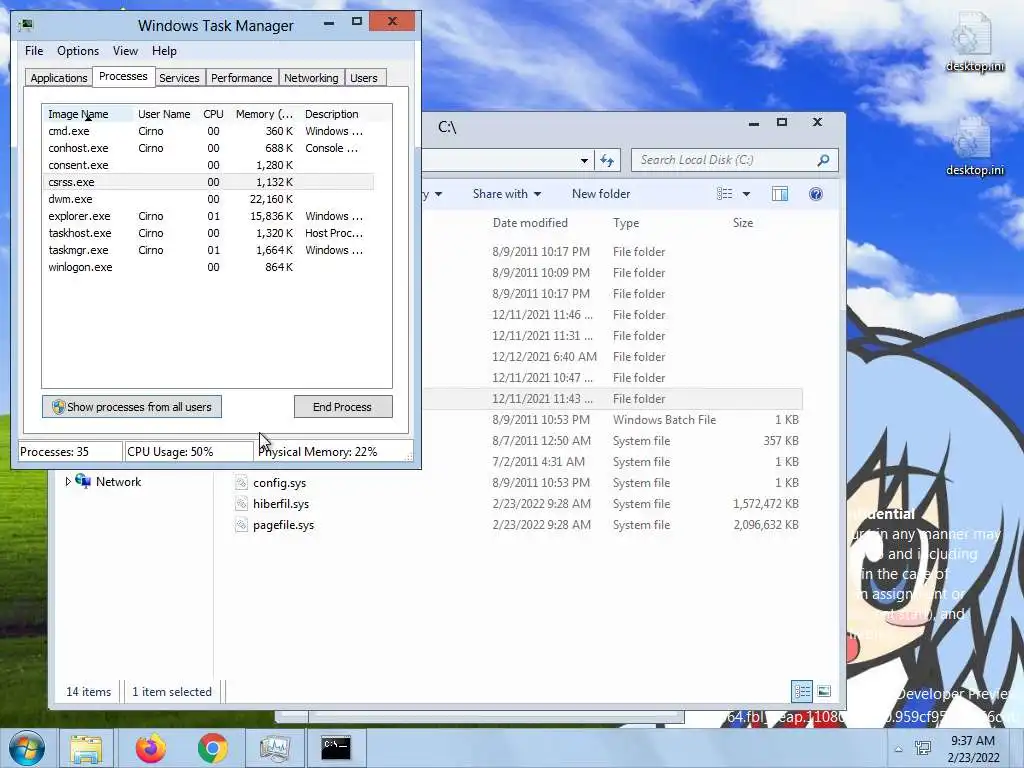
Task: Open Task Manager File menu
Action: click(34, 51)
